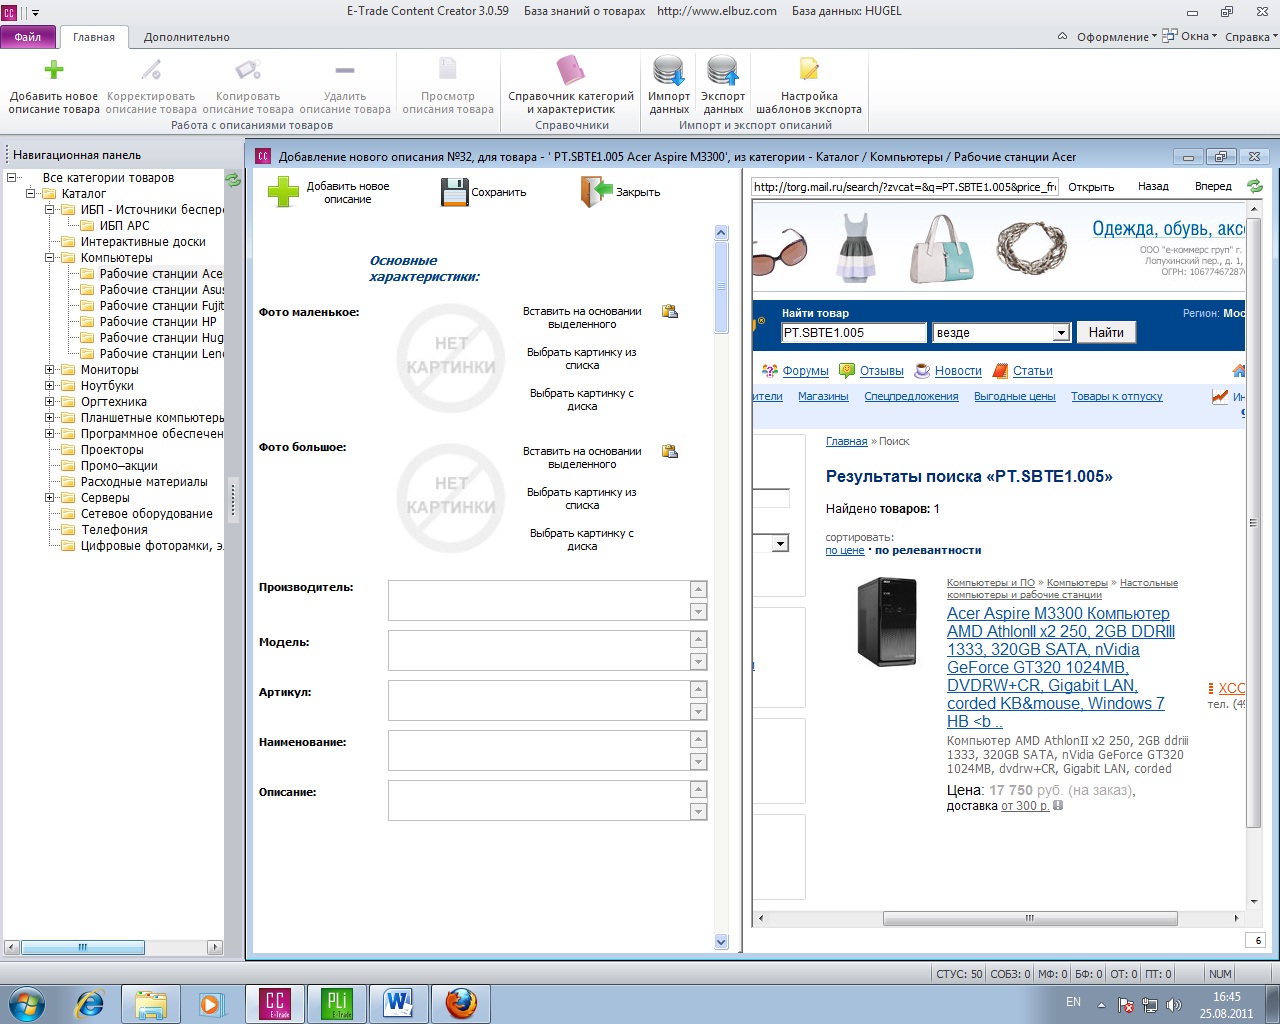This screenshot has width=1280, height=1024.
Task: Click the Открыть button in browser bar
Action: 1091,187
